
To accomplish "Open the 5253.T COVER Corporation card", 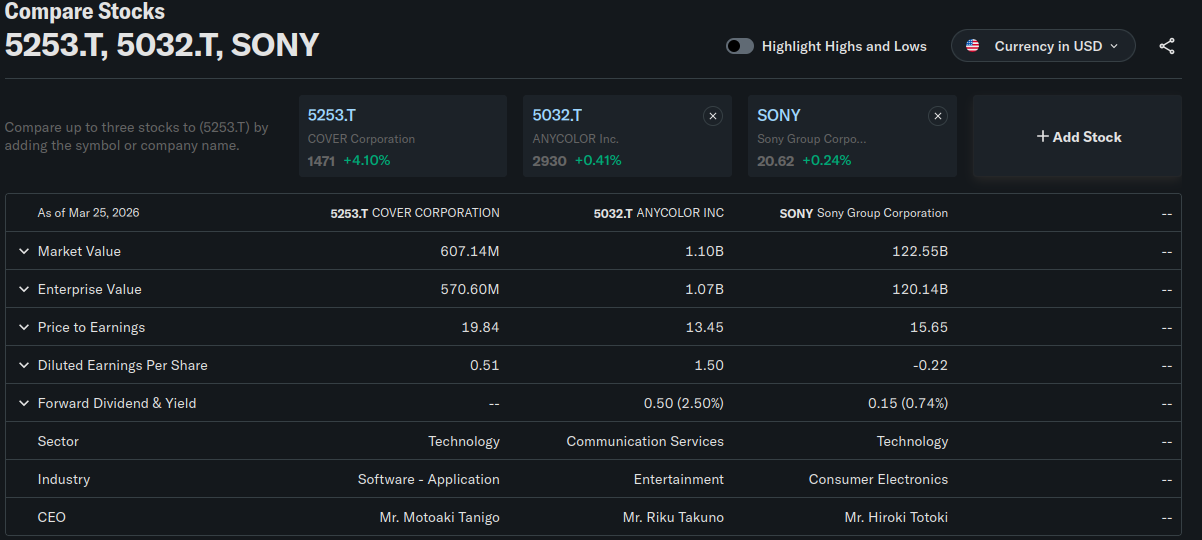I will [x=332, y=116].
